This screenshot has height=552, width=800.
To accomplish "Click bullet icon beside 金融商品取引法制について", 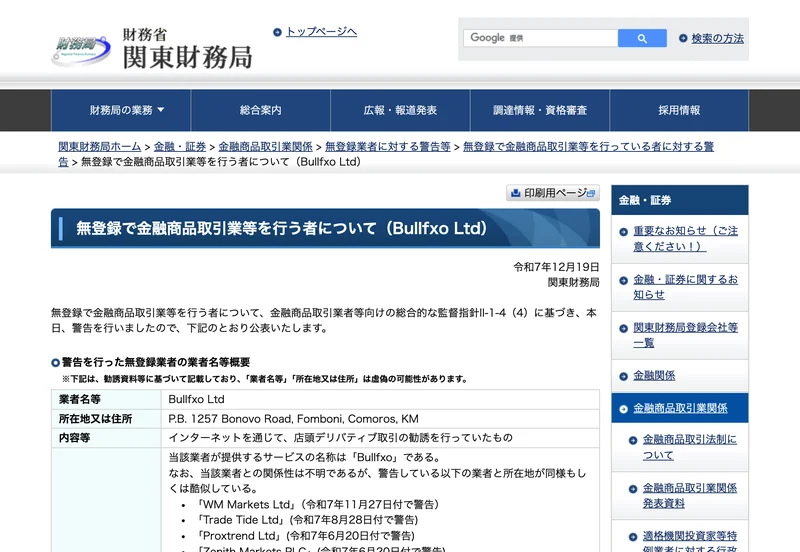I will click(x=633, y=441).
